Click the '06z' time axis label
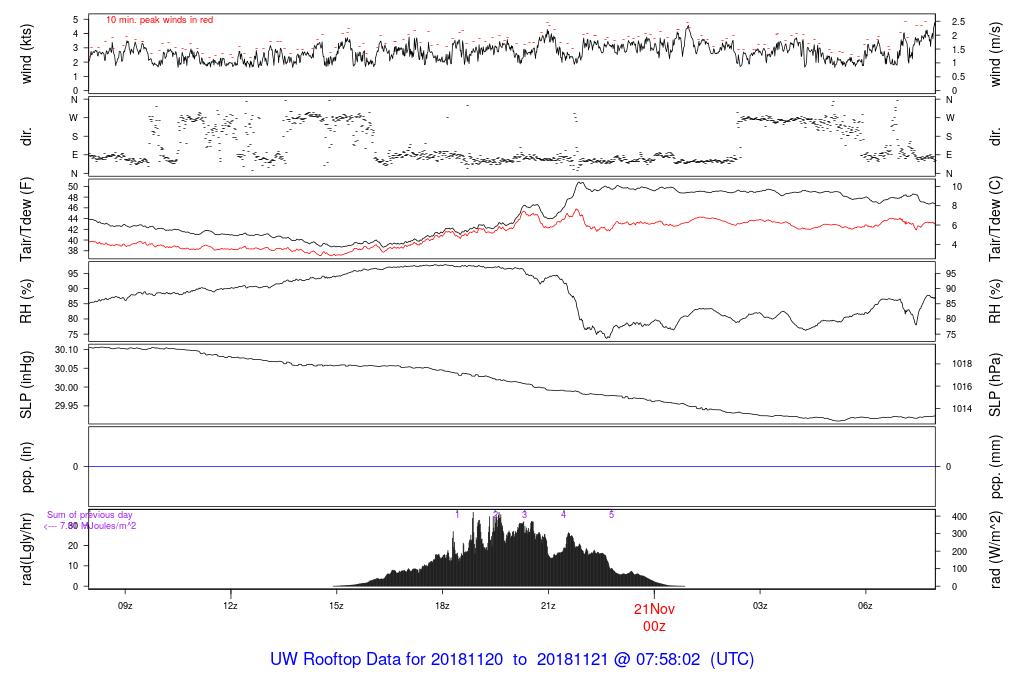 865,606
